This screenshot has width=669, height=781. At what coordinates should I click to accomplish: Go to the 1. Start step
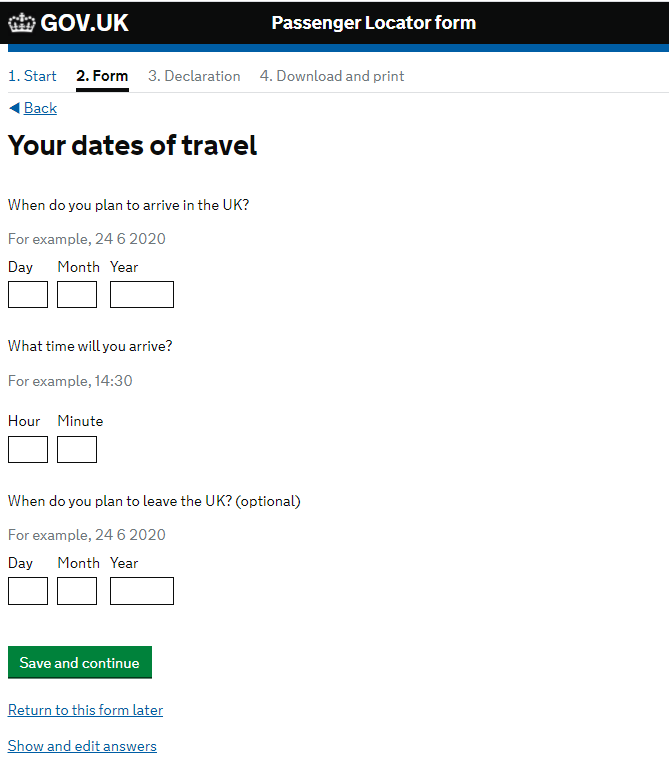pyautogui.click(x=32, y=76)
